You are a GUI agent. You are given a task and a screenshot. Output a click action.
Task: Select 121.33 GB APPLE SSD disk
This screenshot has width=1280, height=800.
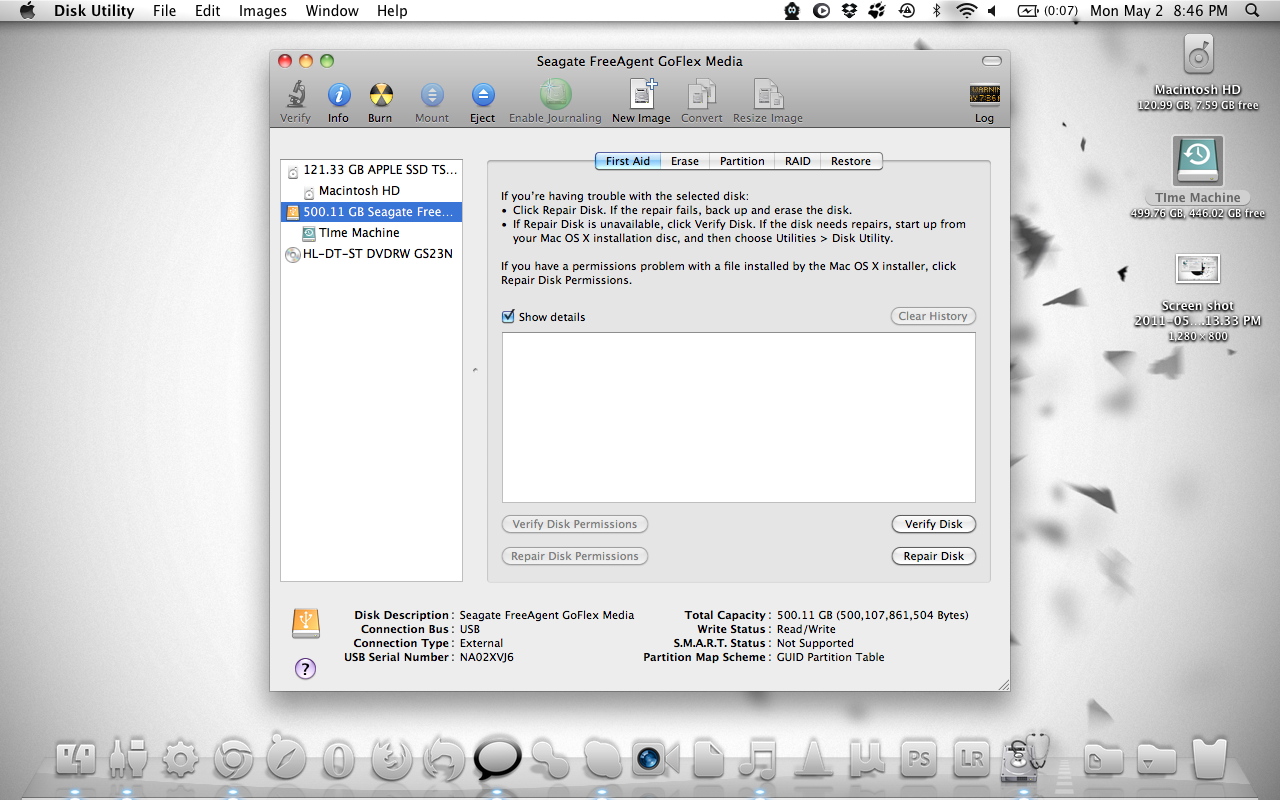click(372, 170)
